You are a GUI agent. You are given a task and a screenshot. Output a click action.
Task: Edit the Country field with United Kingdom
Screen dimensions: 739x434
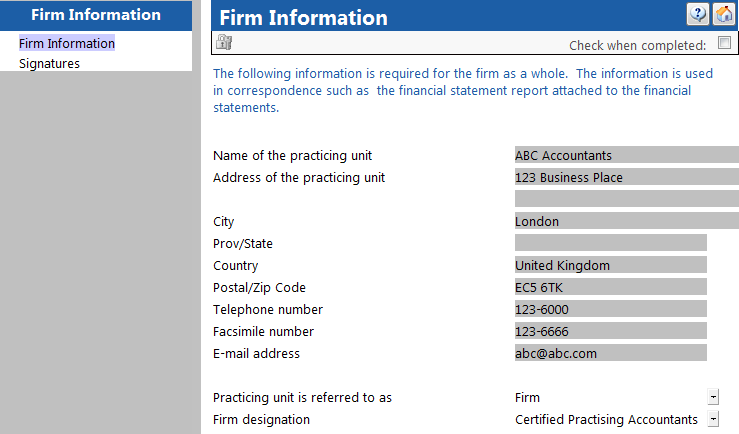click(611, 265)
